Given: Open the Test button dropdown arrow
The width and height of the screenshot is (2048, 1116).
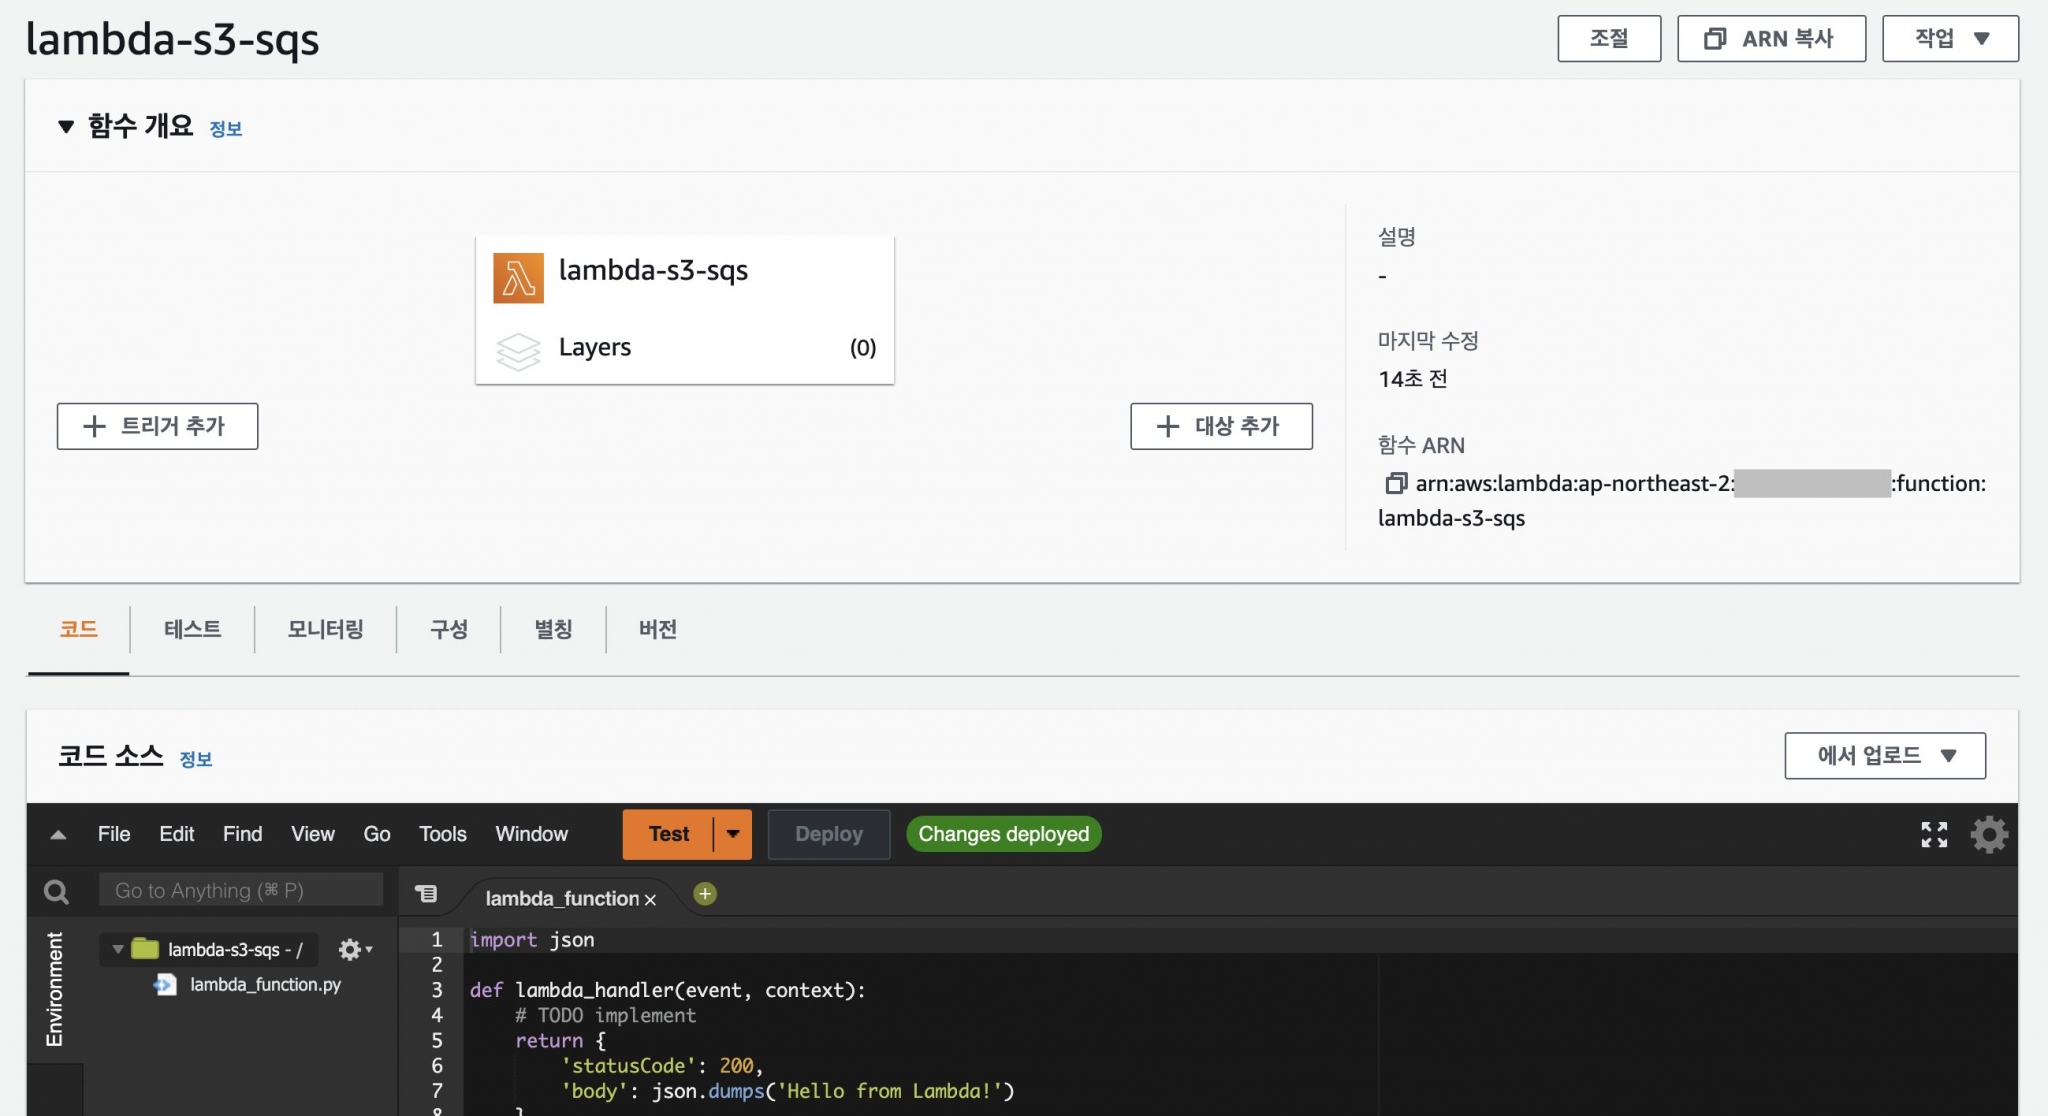Looking at the screenshot, I should 733,834.
